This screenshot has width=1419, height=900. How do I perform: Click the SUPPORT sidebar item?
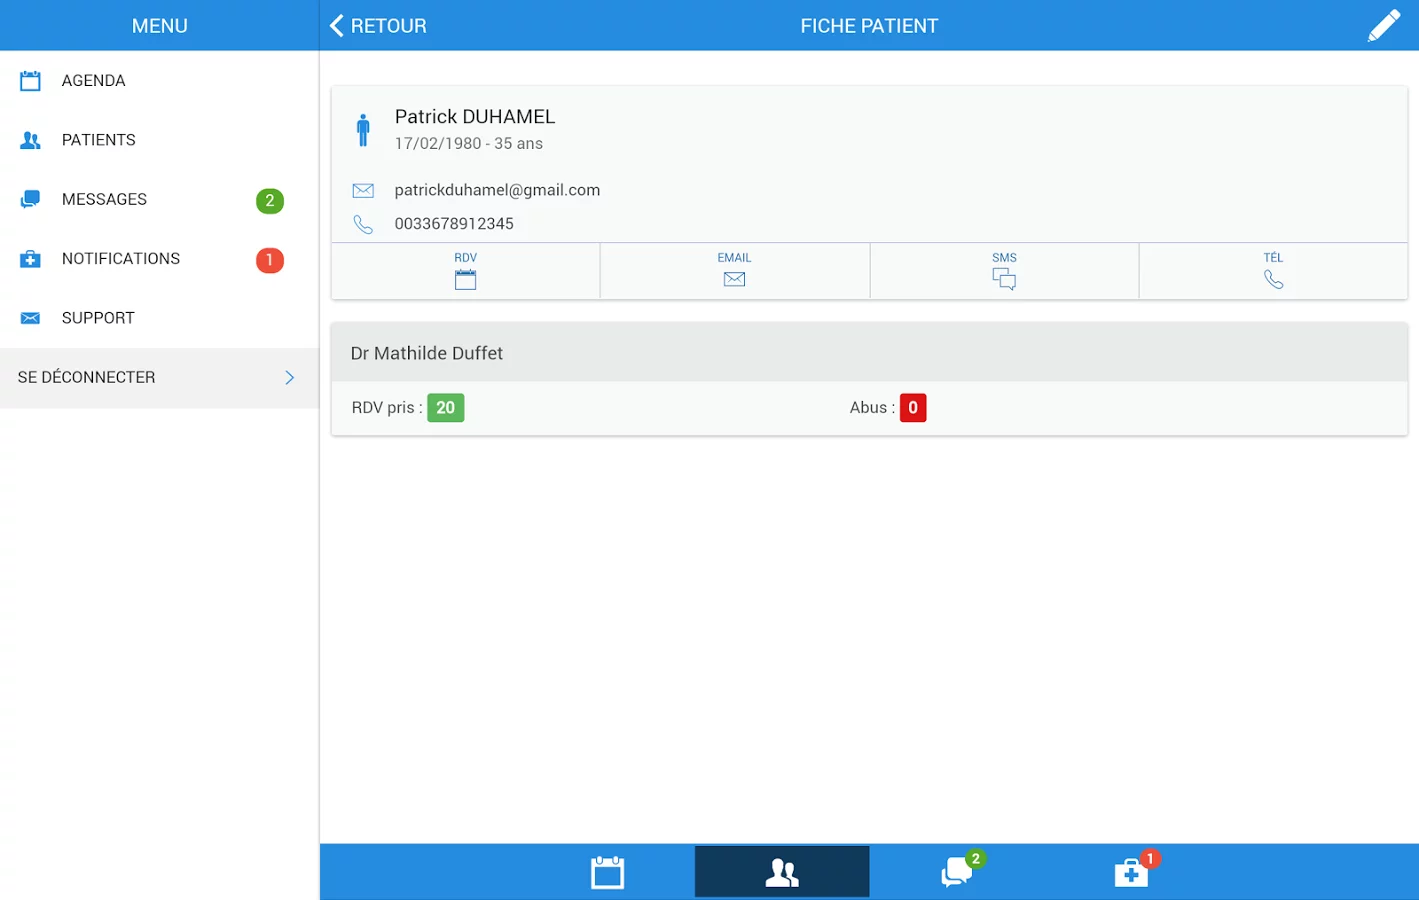click(98, 318)
